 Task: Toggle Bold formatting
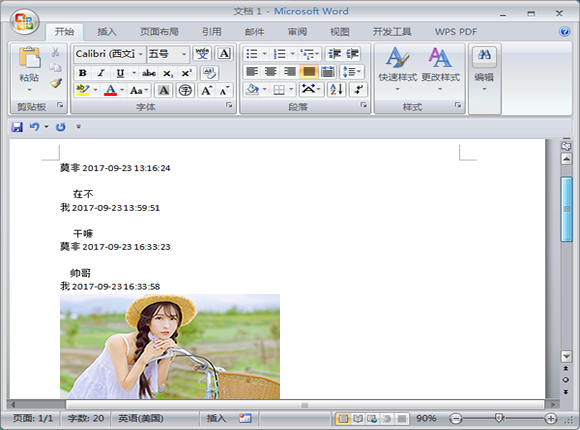tap(83, 73)
